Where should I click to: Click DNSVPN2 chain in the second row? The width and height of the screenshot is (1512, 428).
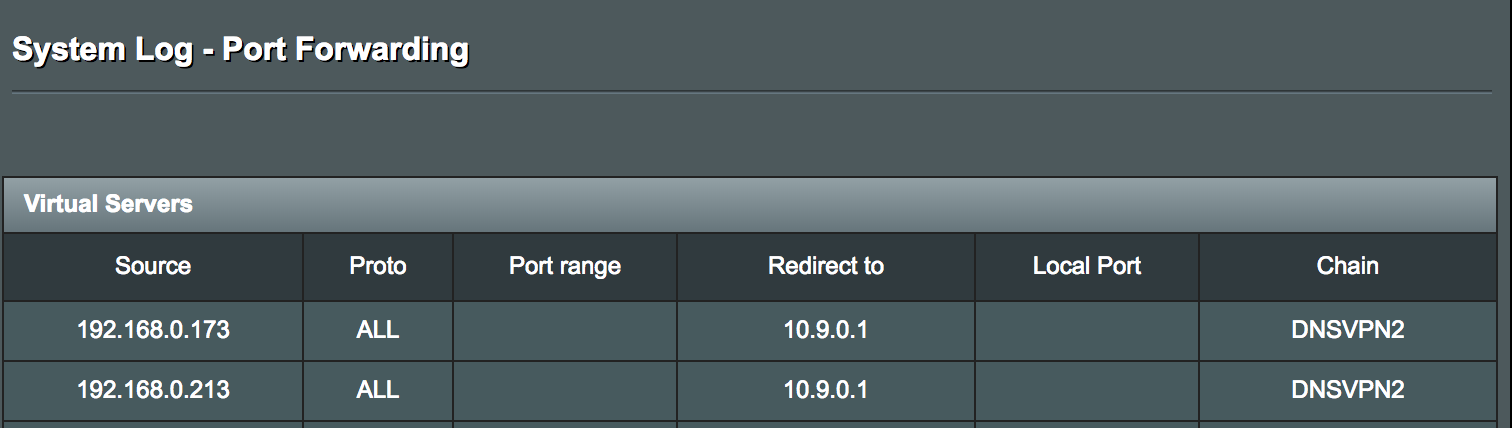(x=1348, y=390)
